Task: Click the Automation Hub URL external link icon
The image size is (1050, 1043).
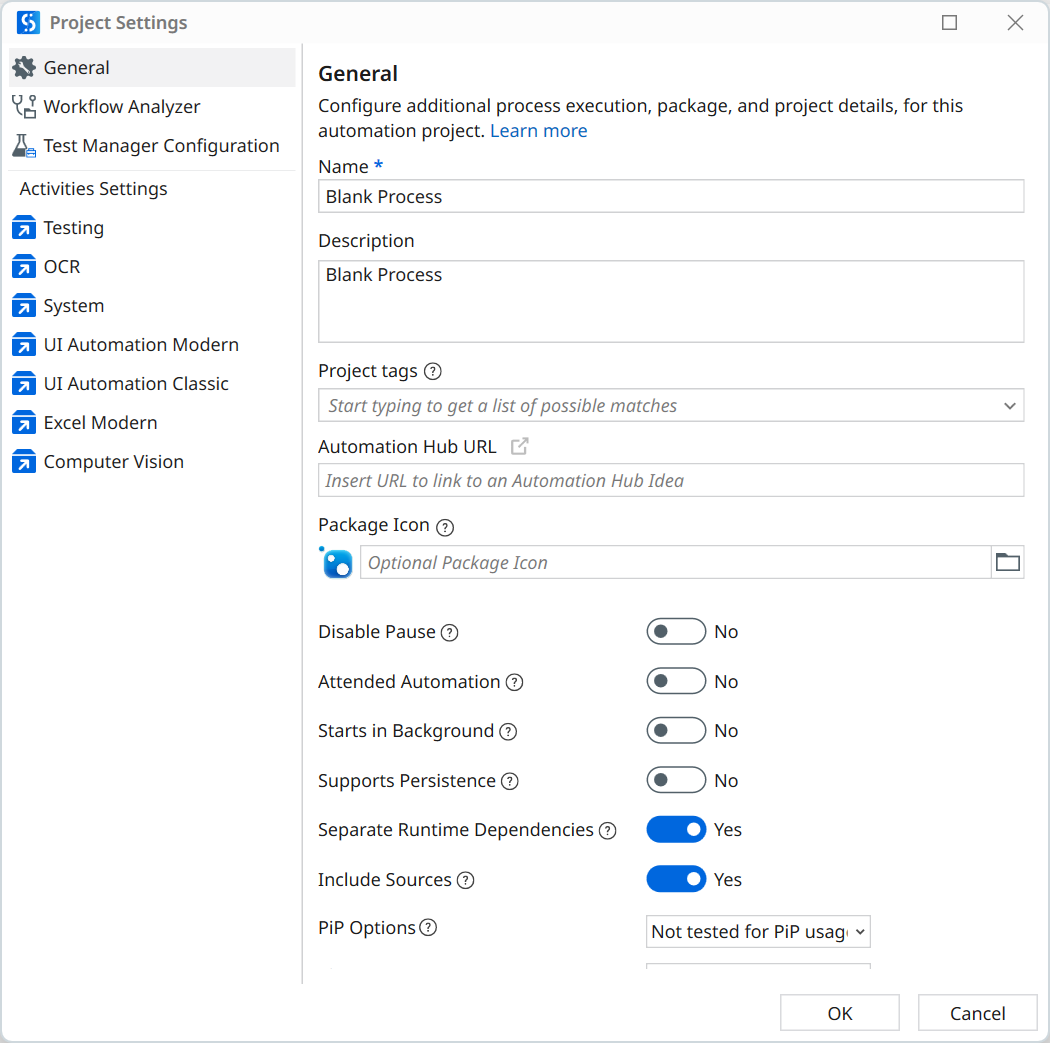Action: pos(519,447)
